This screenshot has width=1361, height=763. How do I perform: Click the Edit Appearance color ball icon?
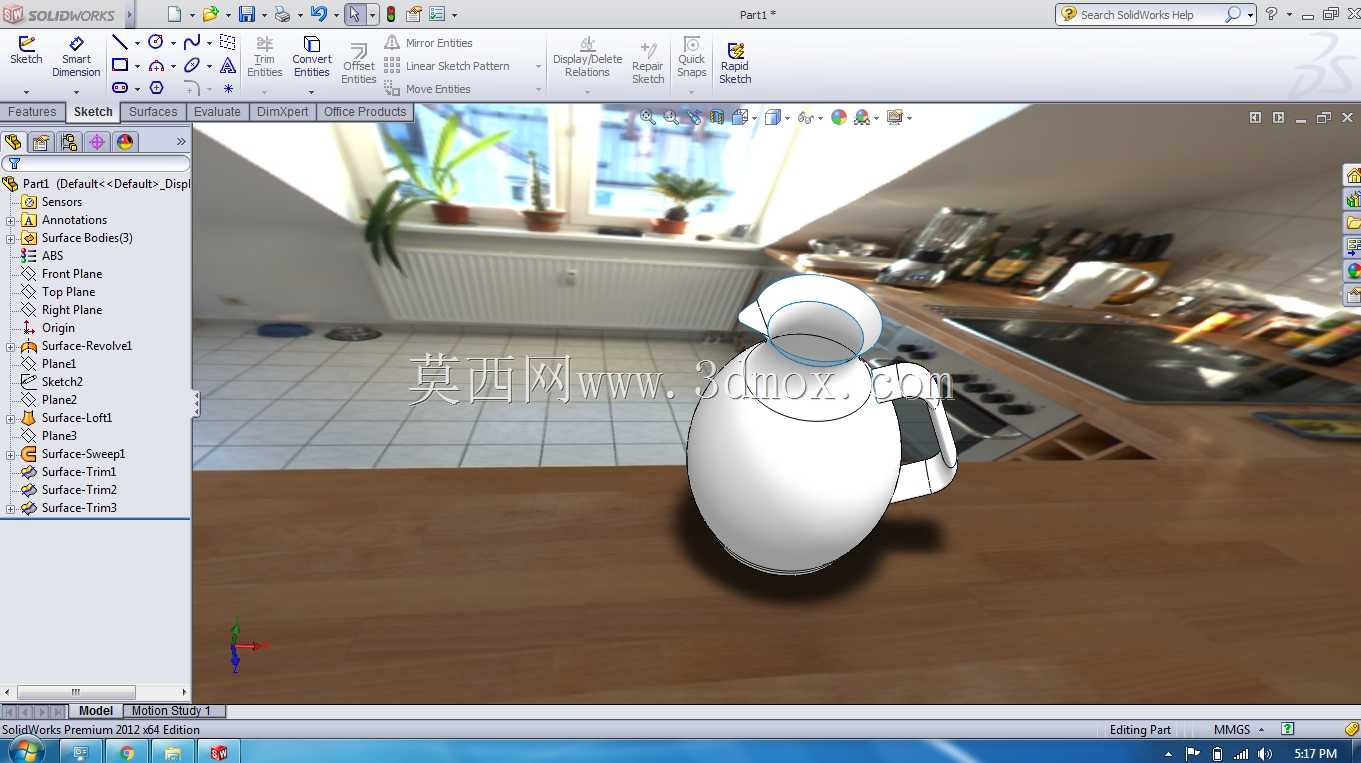click(838, 117)
